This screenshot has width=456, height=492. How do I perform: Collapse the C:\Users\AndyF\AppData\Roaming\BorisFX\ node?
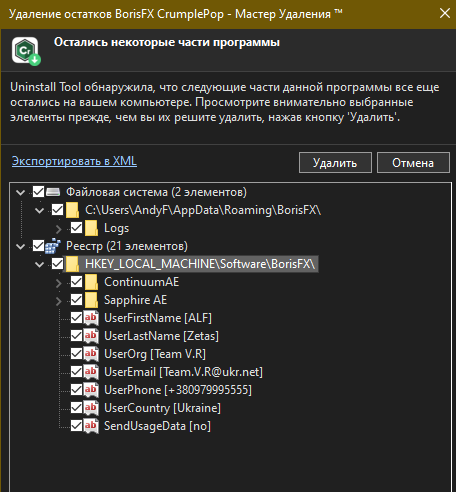tap(40, 210)
